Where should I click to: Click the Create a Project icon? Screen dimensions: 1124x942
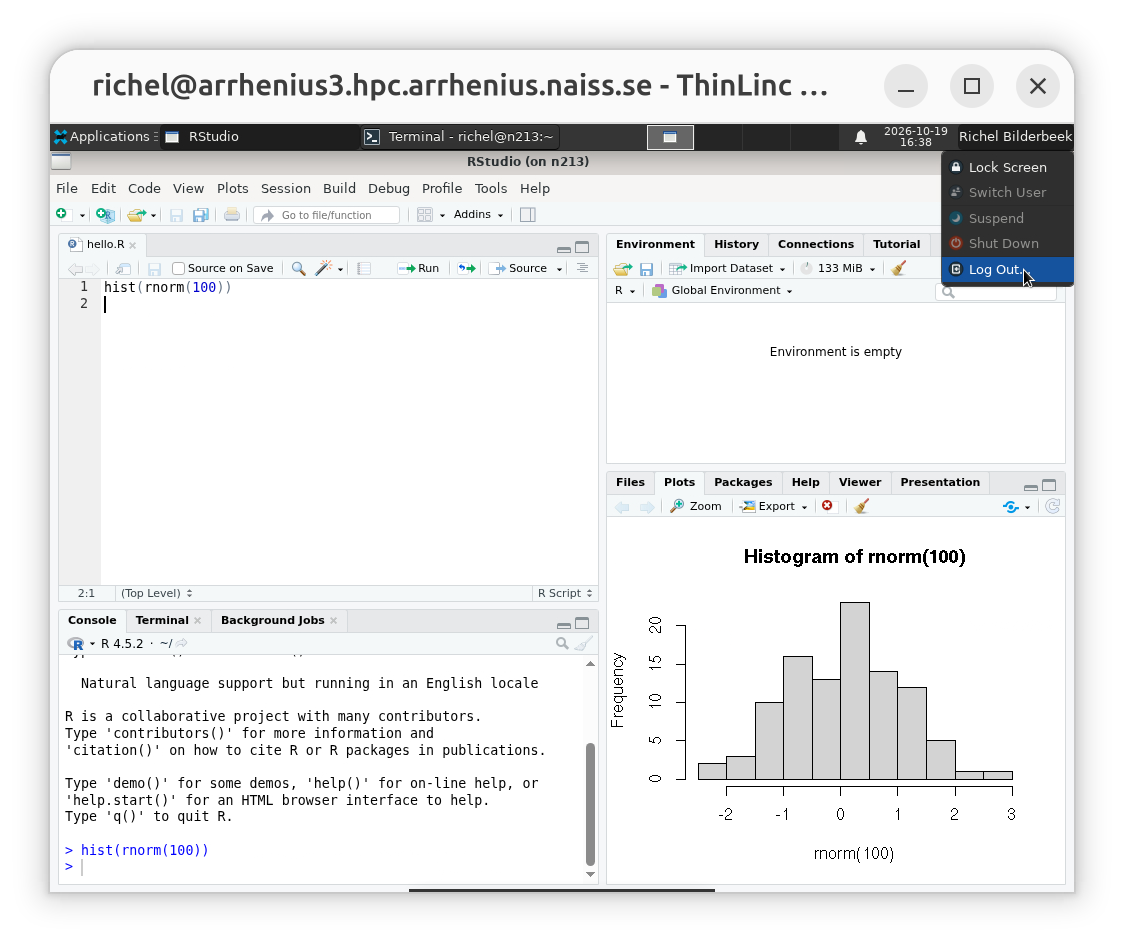[105, 214]
